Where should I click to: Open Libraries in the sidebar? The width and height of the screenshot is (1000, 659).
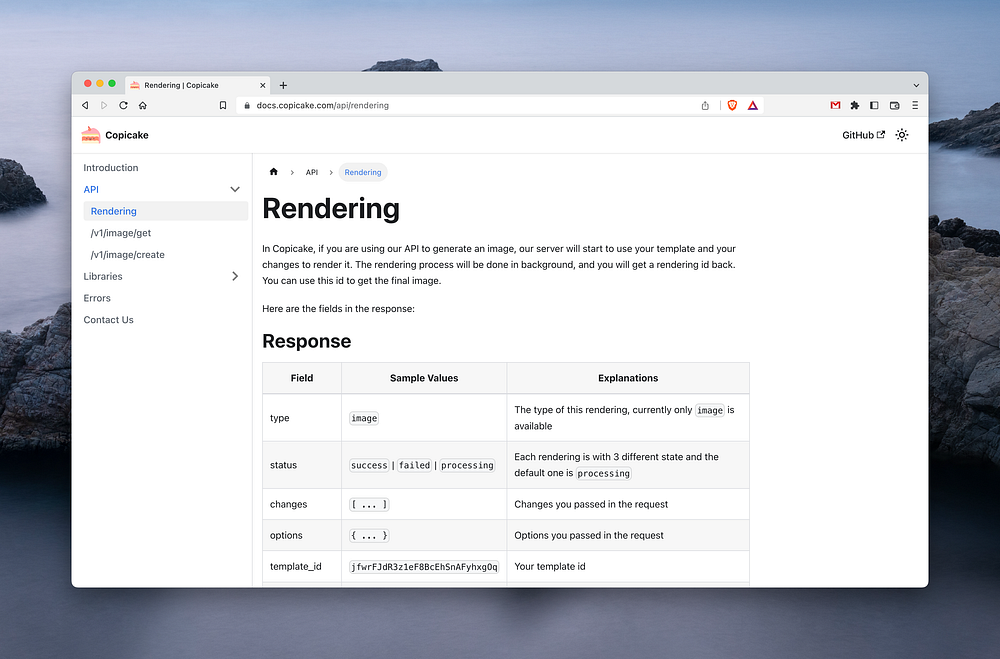point(103,276)
